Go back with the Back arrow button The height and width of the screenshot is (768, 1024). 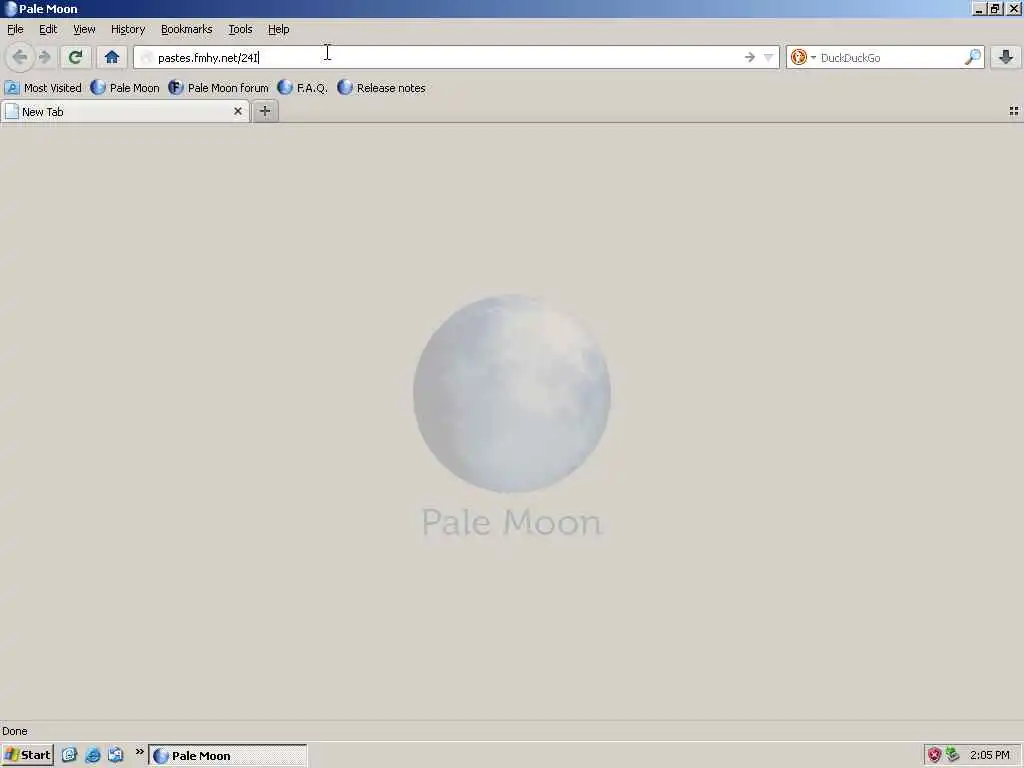(x=20, y=57)
